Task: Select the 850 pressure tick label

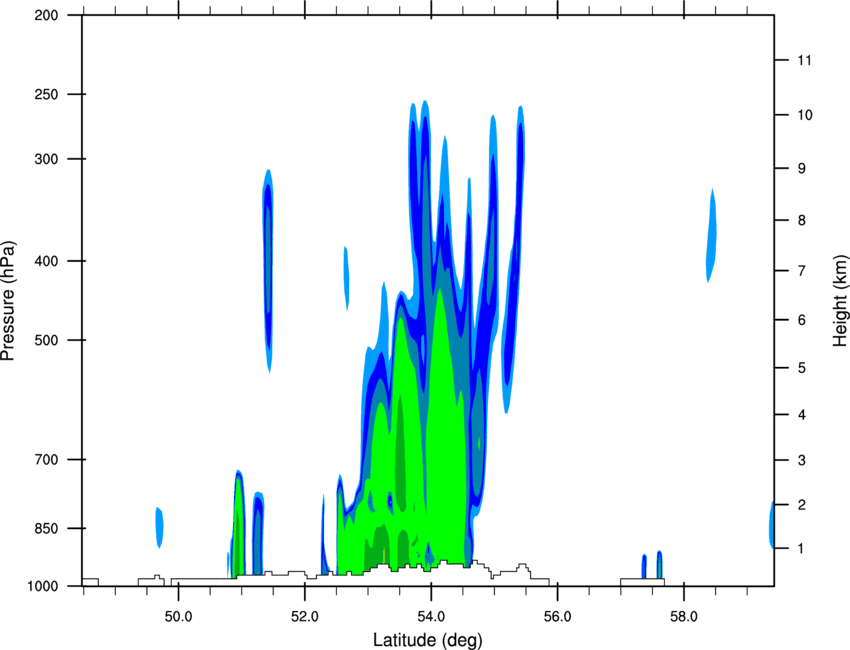Action: click(46, 528)
